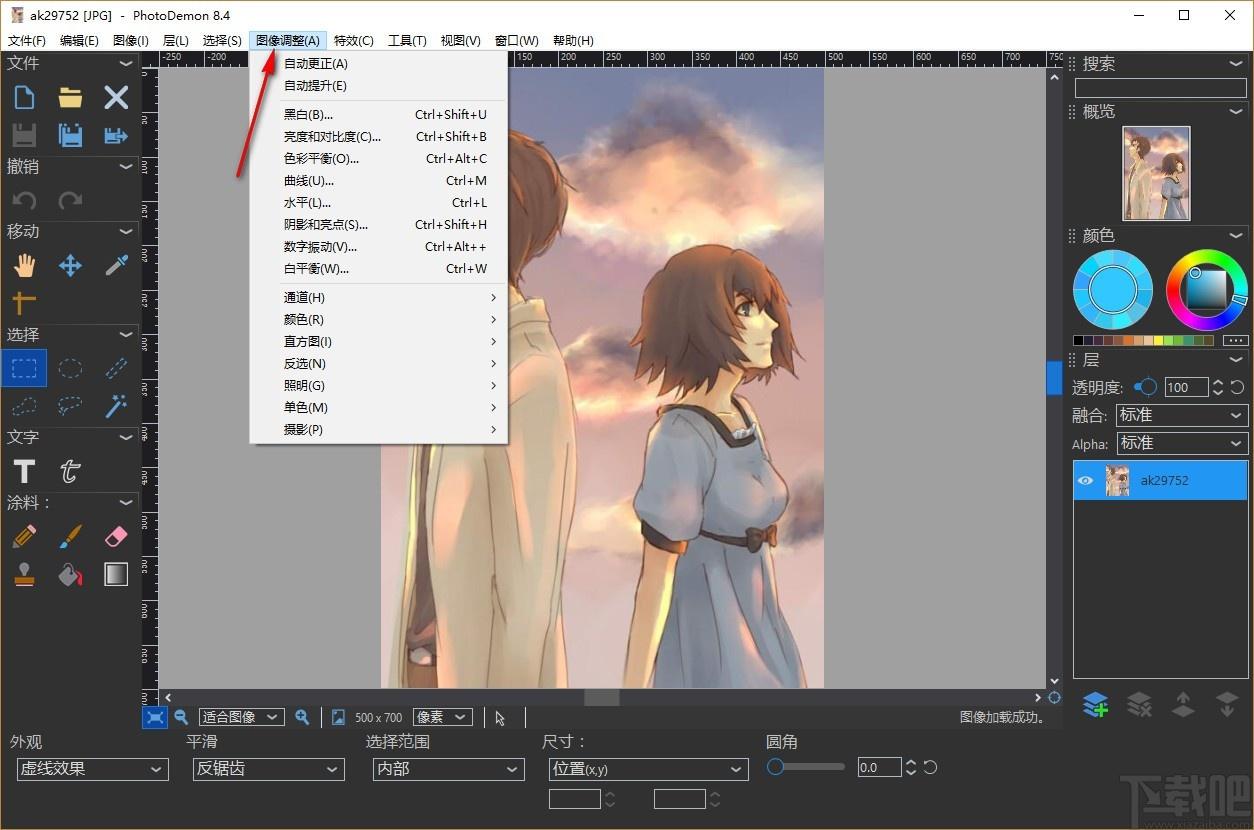Toggle fit-to-screen zoom button
This screenshot has height=830, width=1254.
(x=155, y=717)
